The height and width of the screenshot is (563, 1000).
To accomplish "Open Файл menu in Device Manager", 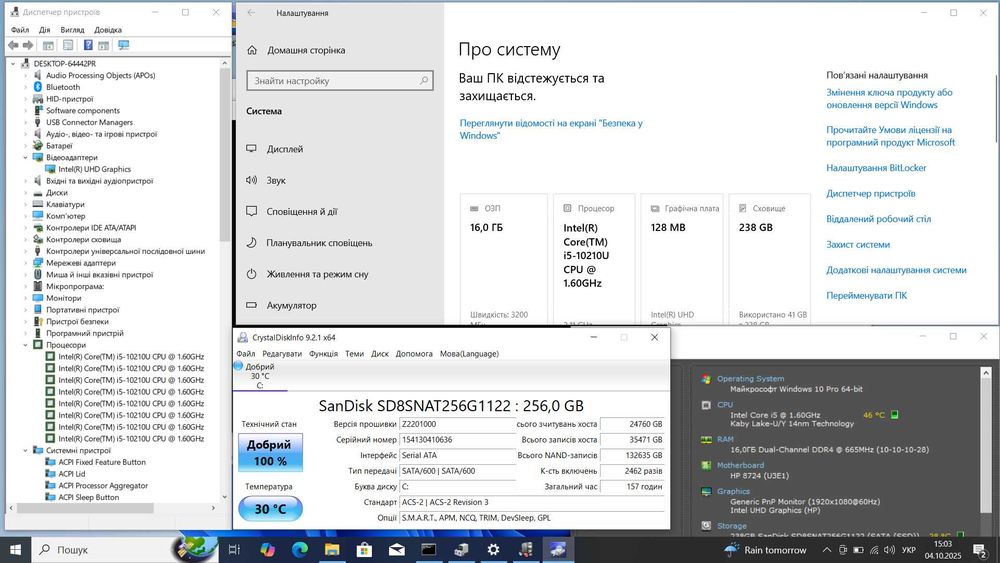I will click(20, 30).
